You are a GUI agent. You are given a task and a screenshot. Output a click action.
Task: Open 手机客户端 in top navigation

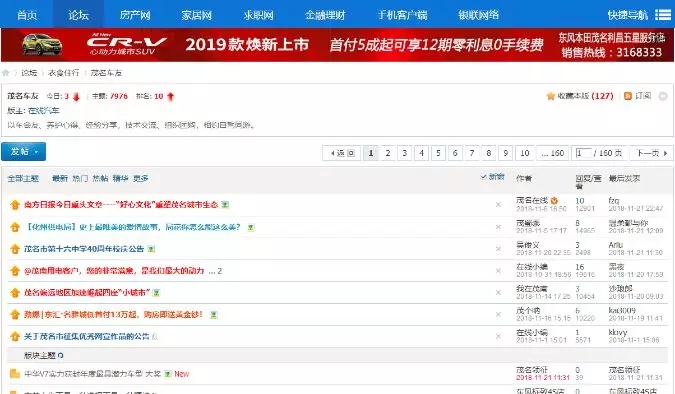(x=402, y=15)
